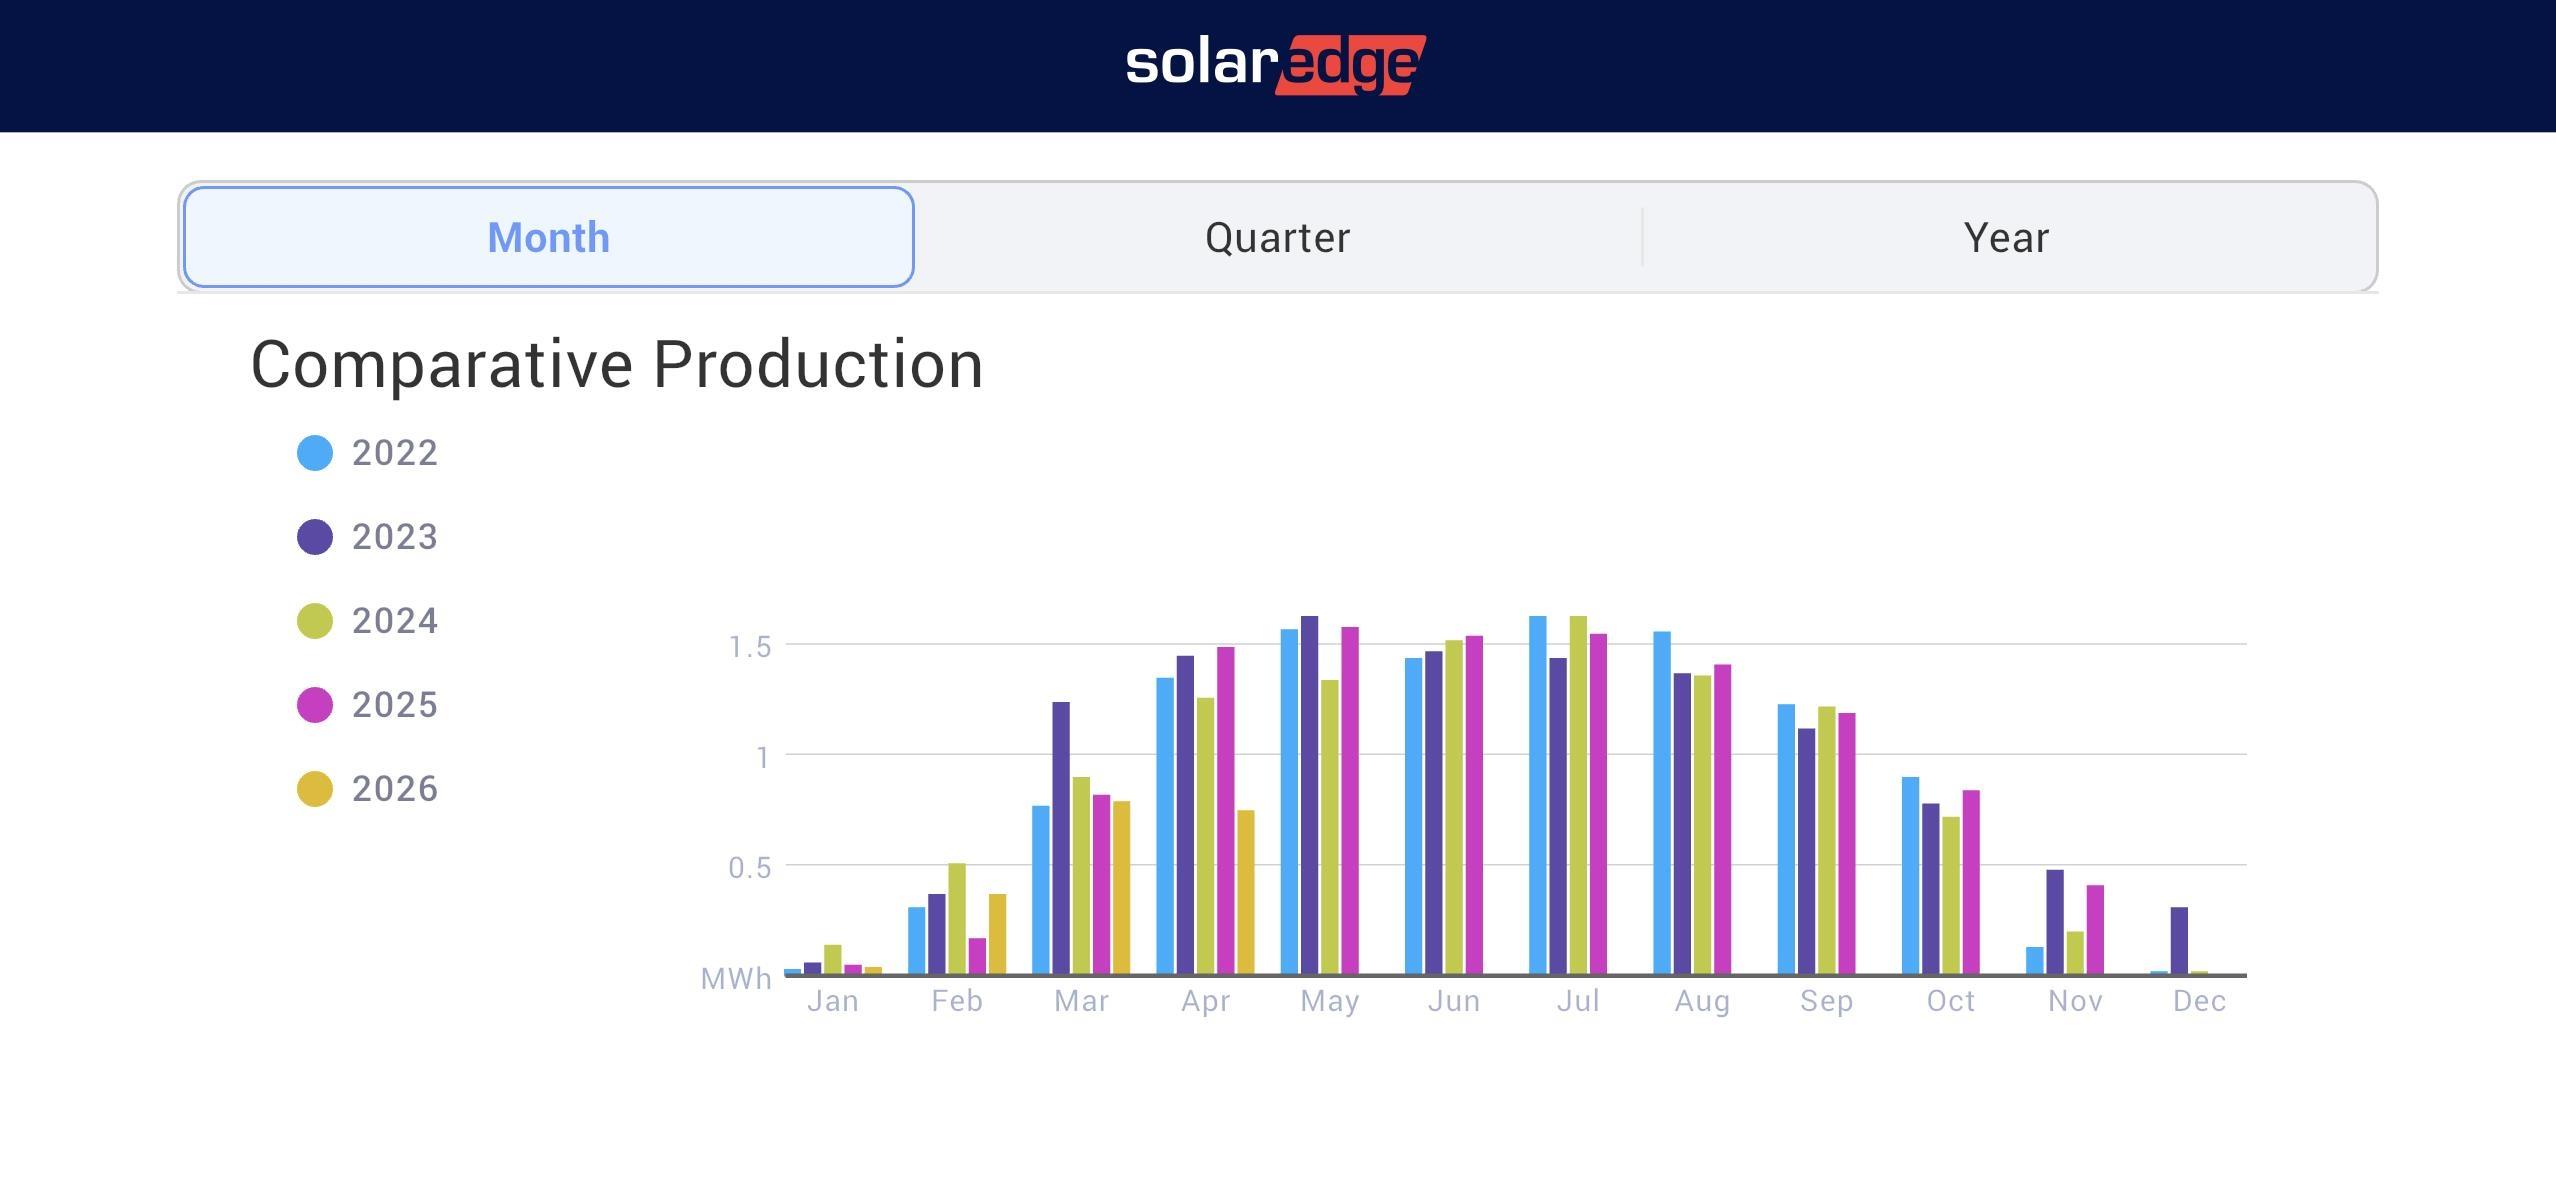Toggle the 2023 legend purple dot
This screenshot has height=1179, width=2556.
(x=315, y=537)
